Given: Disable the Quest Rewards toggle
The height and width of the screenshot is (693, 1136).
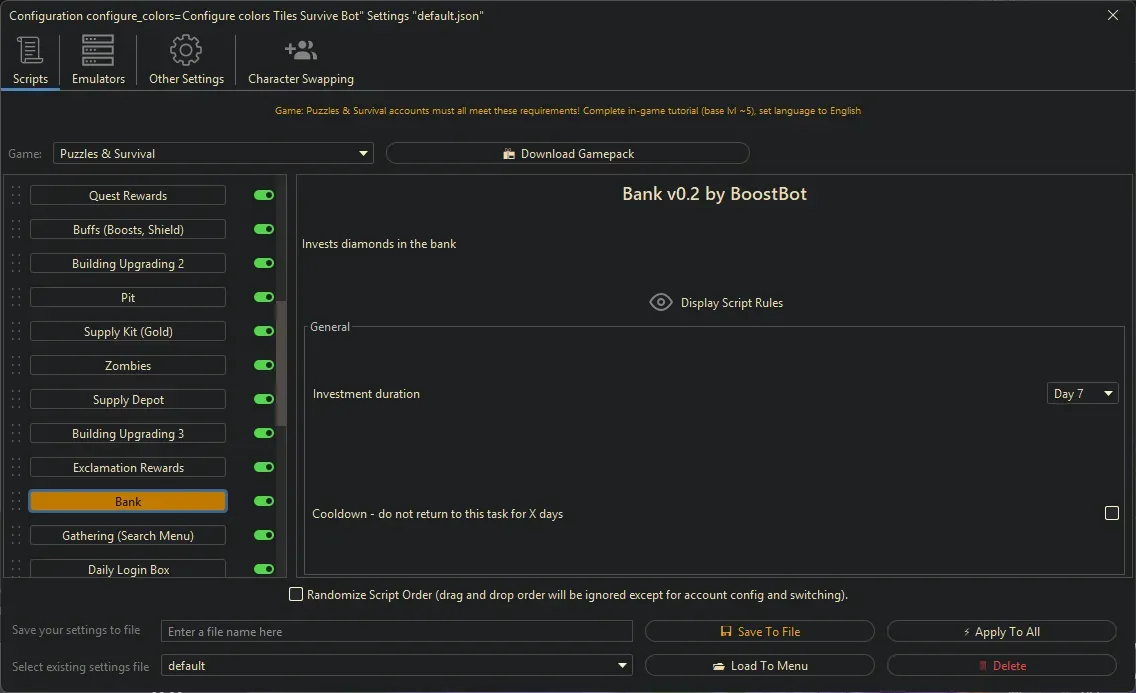Looking at the screenshot, I should click(263, 194).
